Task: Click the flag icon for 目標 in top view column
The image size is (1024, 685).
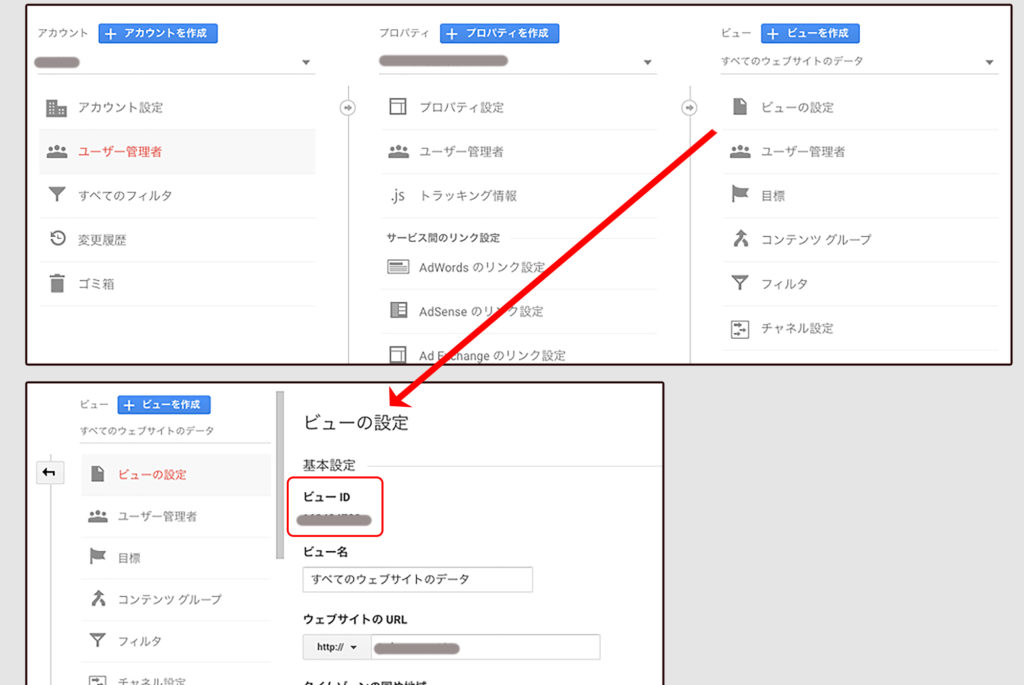Action: tap(740, 196)
